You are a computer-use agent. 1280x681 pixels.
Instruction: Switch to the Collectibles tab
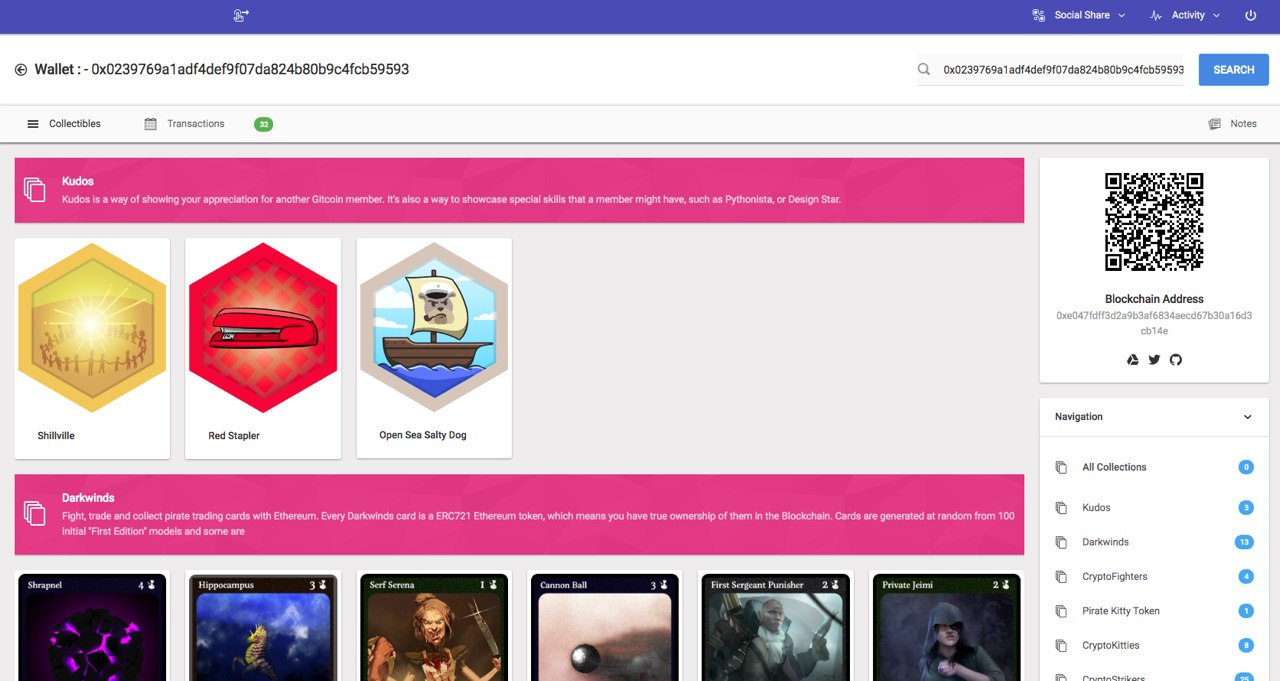(64, 124)
